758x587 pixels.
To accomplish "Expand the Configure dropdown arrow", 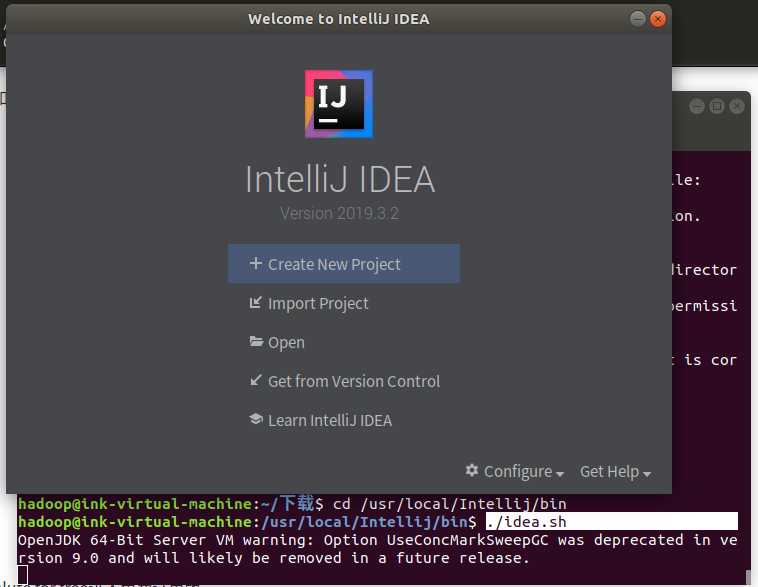I will pos(560,474).
